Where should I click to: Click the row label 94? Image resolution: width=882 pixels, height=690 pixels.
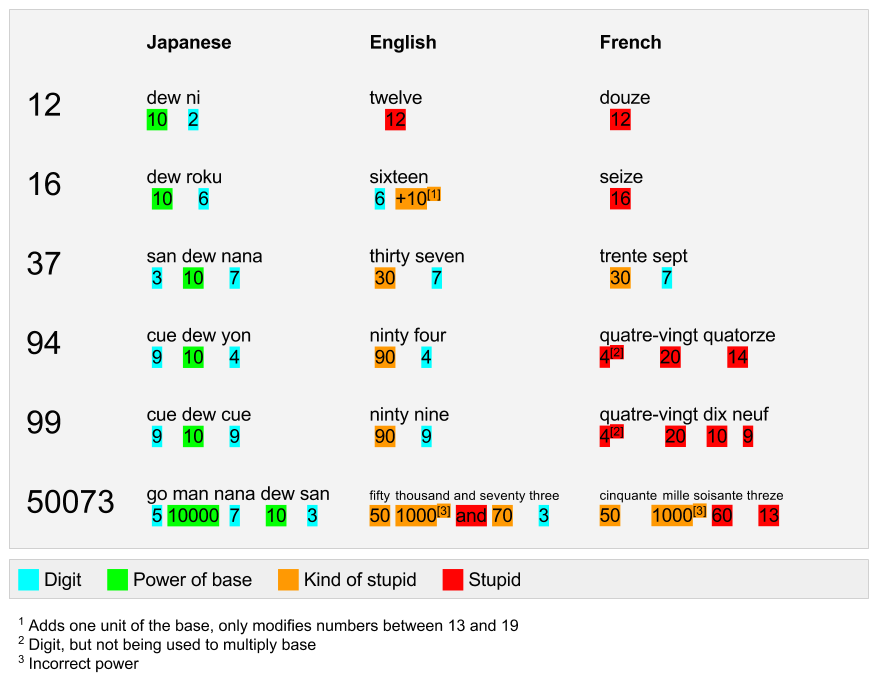click(x=43, y=343)
